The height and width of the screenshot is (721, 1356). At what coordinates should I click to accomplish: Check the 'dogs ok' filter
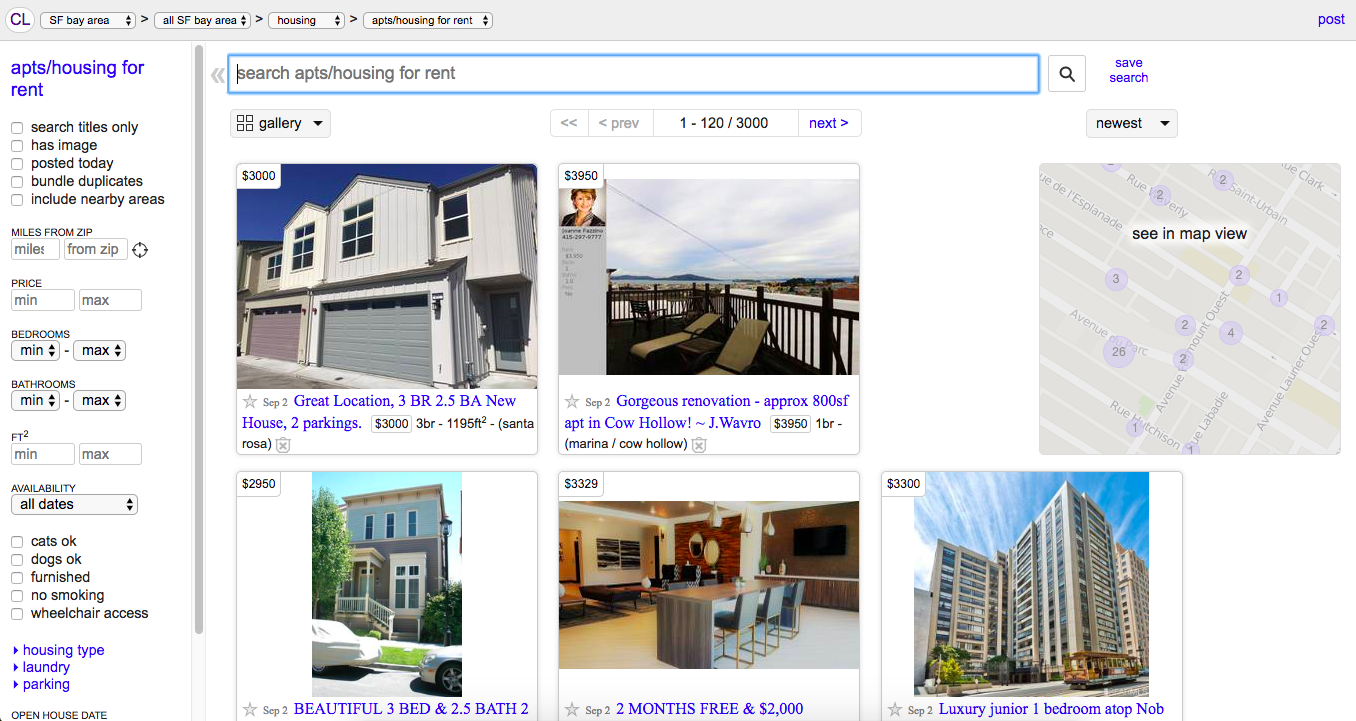[16, 559]
